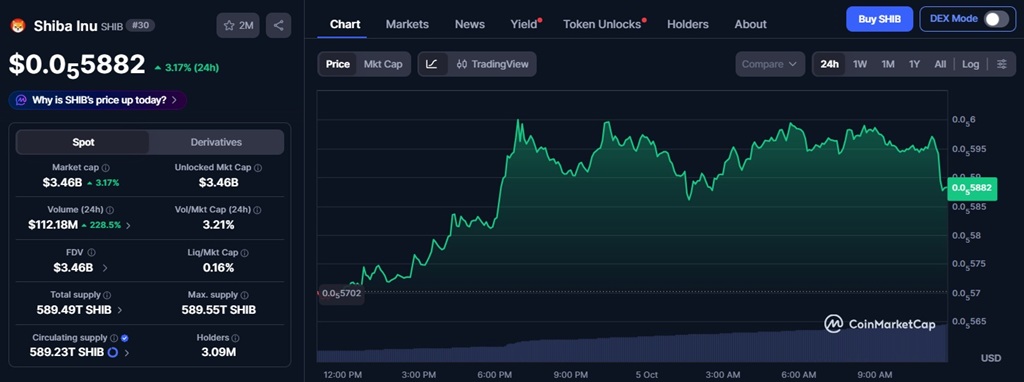Click the $0.0₅5882 price heading
The width and height of the screenshot is (1024, 382).
point(76,65)
